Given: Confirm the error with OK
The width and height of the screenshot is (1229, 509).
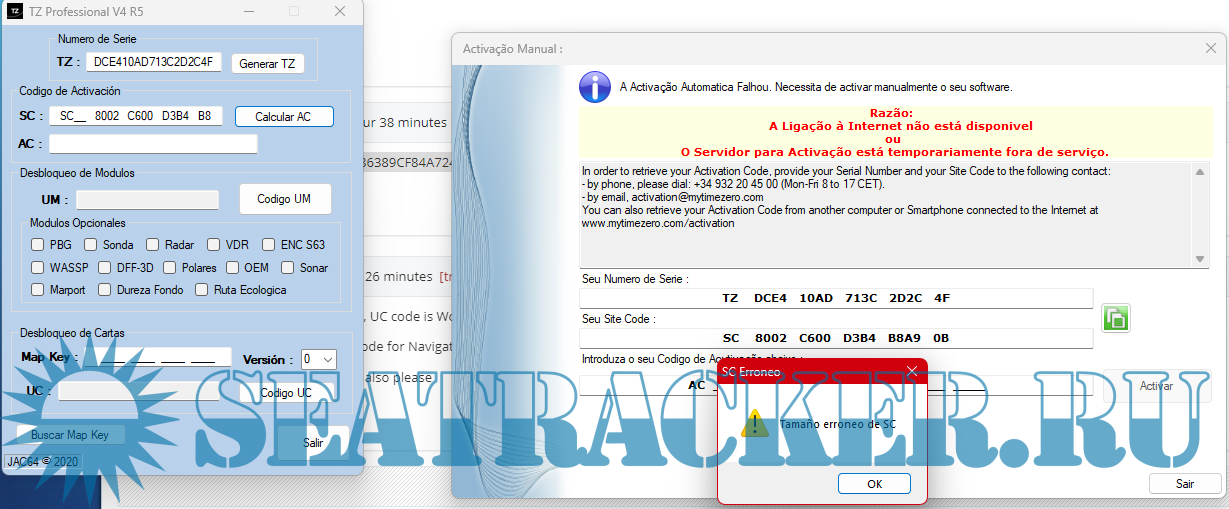Looking at the screenshot, I should tap(874, 484).
